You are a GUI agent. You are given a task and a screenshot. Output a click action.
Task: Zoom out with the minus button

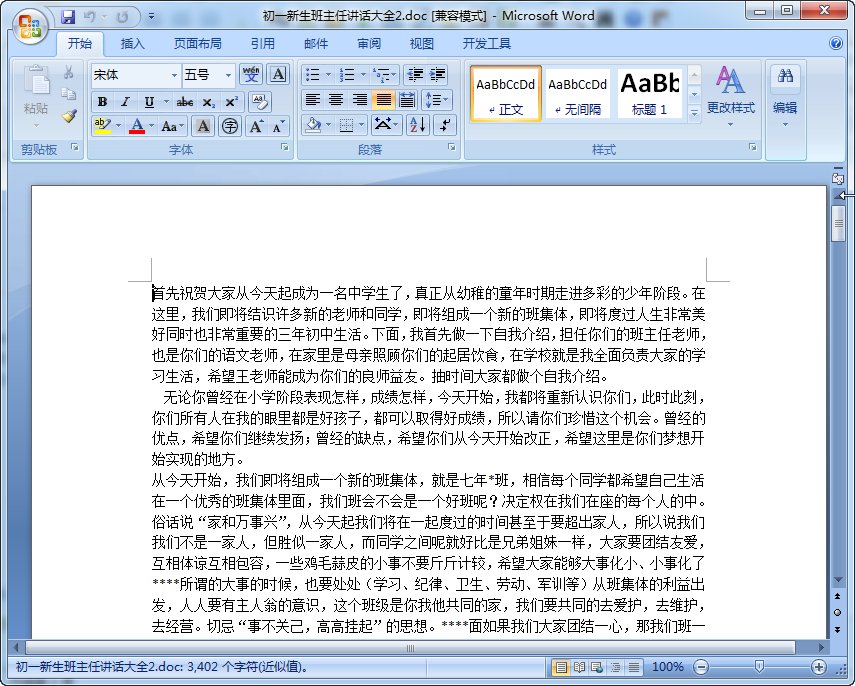point(701,667)
